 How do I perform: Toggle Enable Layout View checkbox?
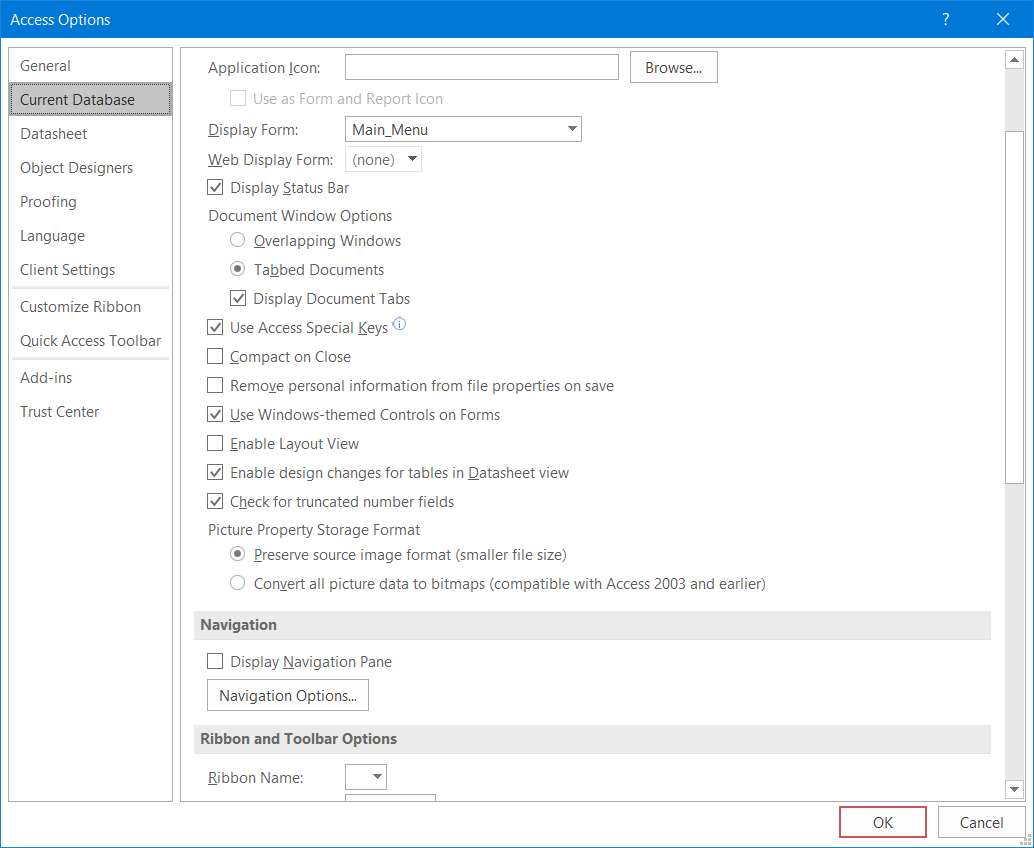(x=215, y=444)
